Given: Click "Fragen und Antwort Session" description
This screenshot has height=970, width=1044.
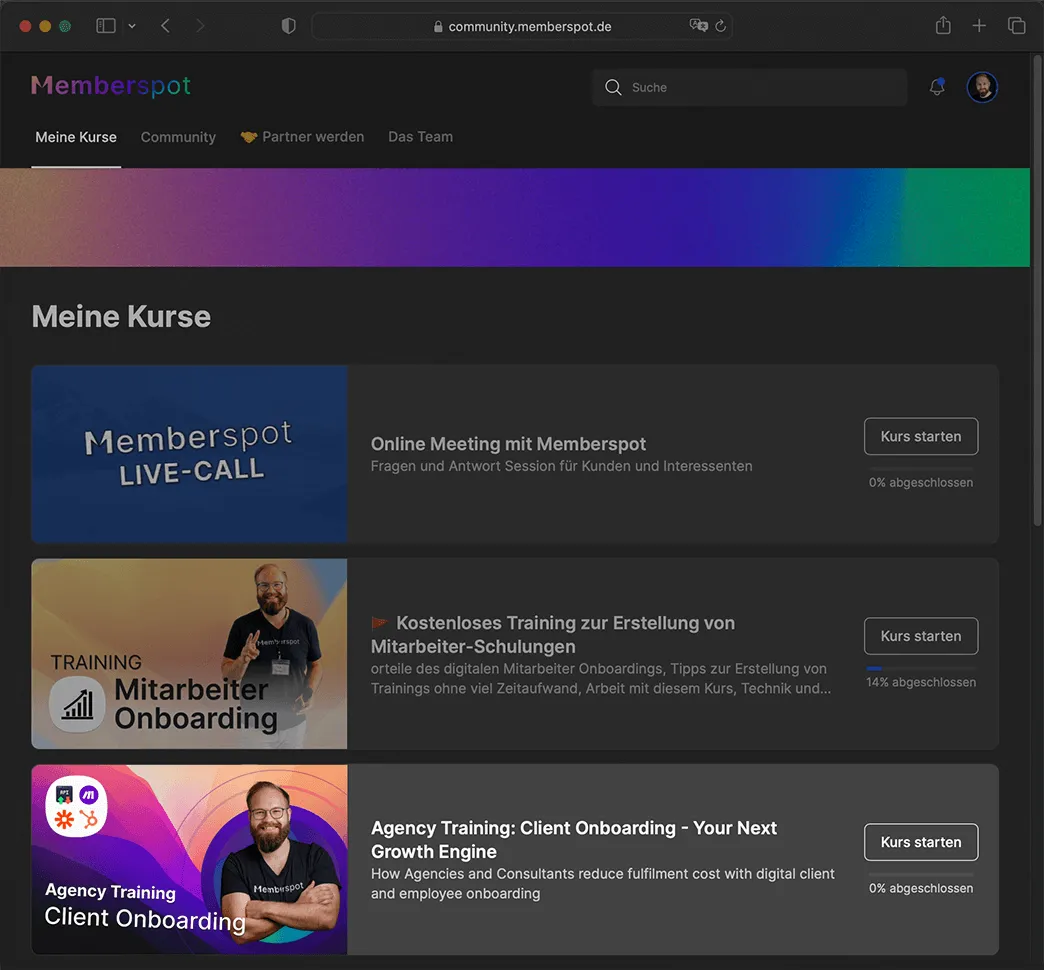Looking at the screenshot, I should point(561,466).
